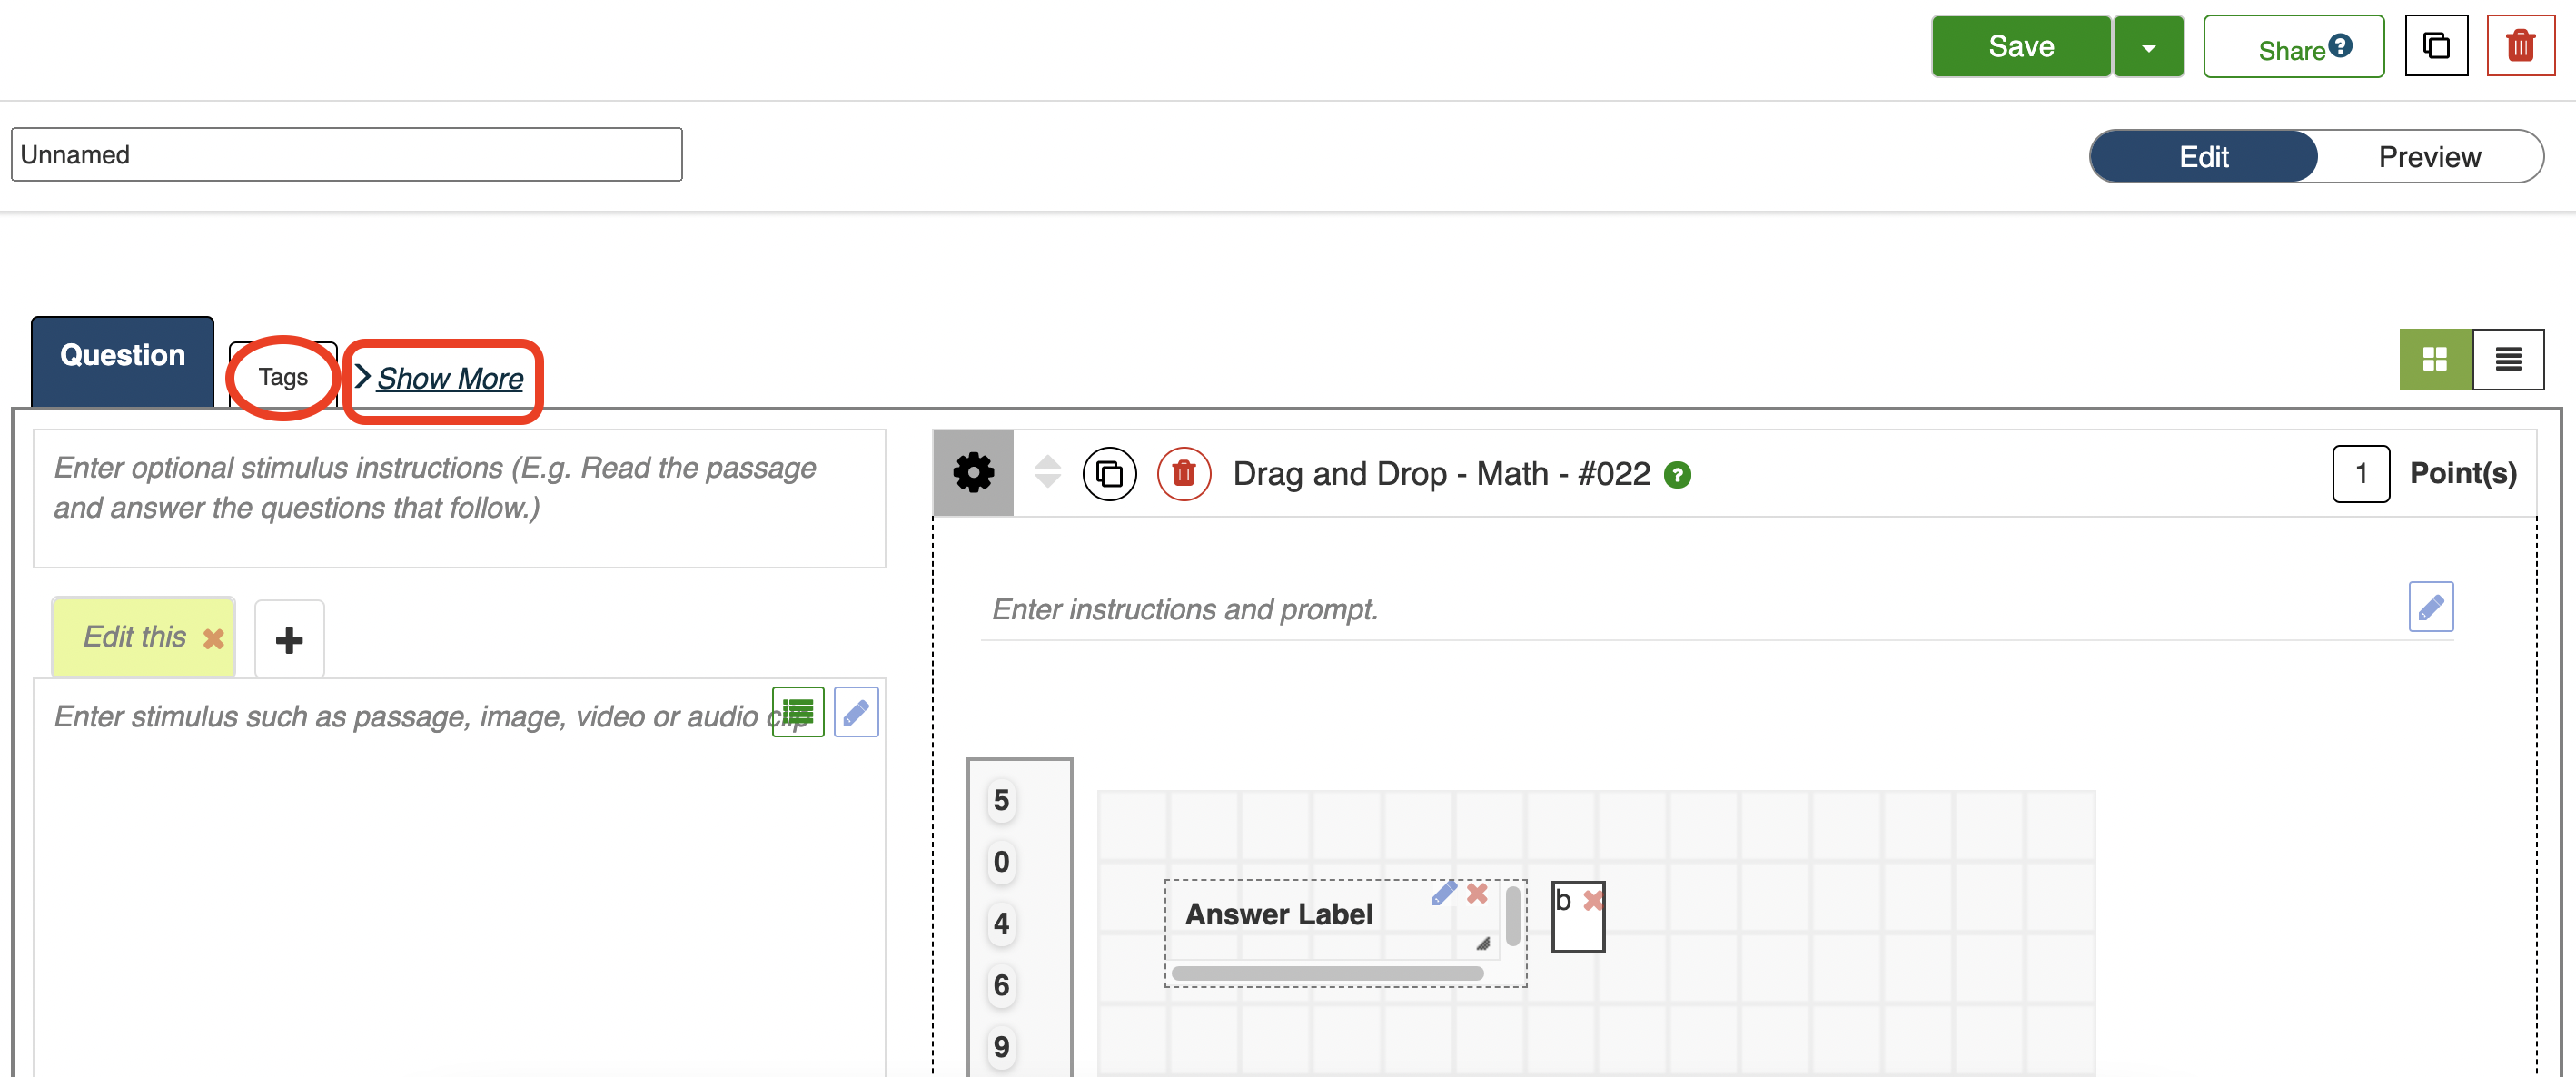Click the gear settings icon for question
Image resolution: width=2576 pixels, height=1077 pixels.
972,473
